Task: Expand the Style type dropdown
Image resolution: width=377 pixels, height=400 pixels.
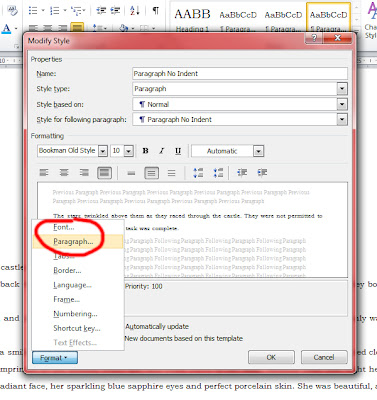Action: coord(342,89)
